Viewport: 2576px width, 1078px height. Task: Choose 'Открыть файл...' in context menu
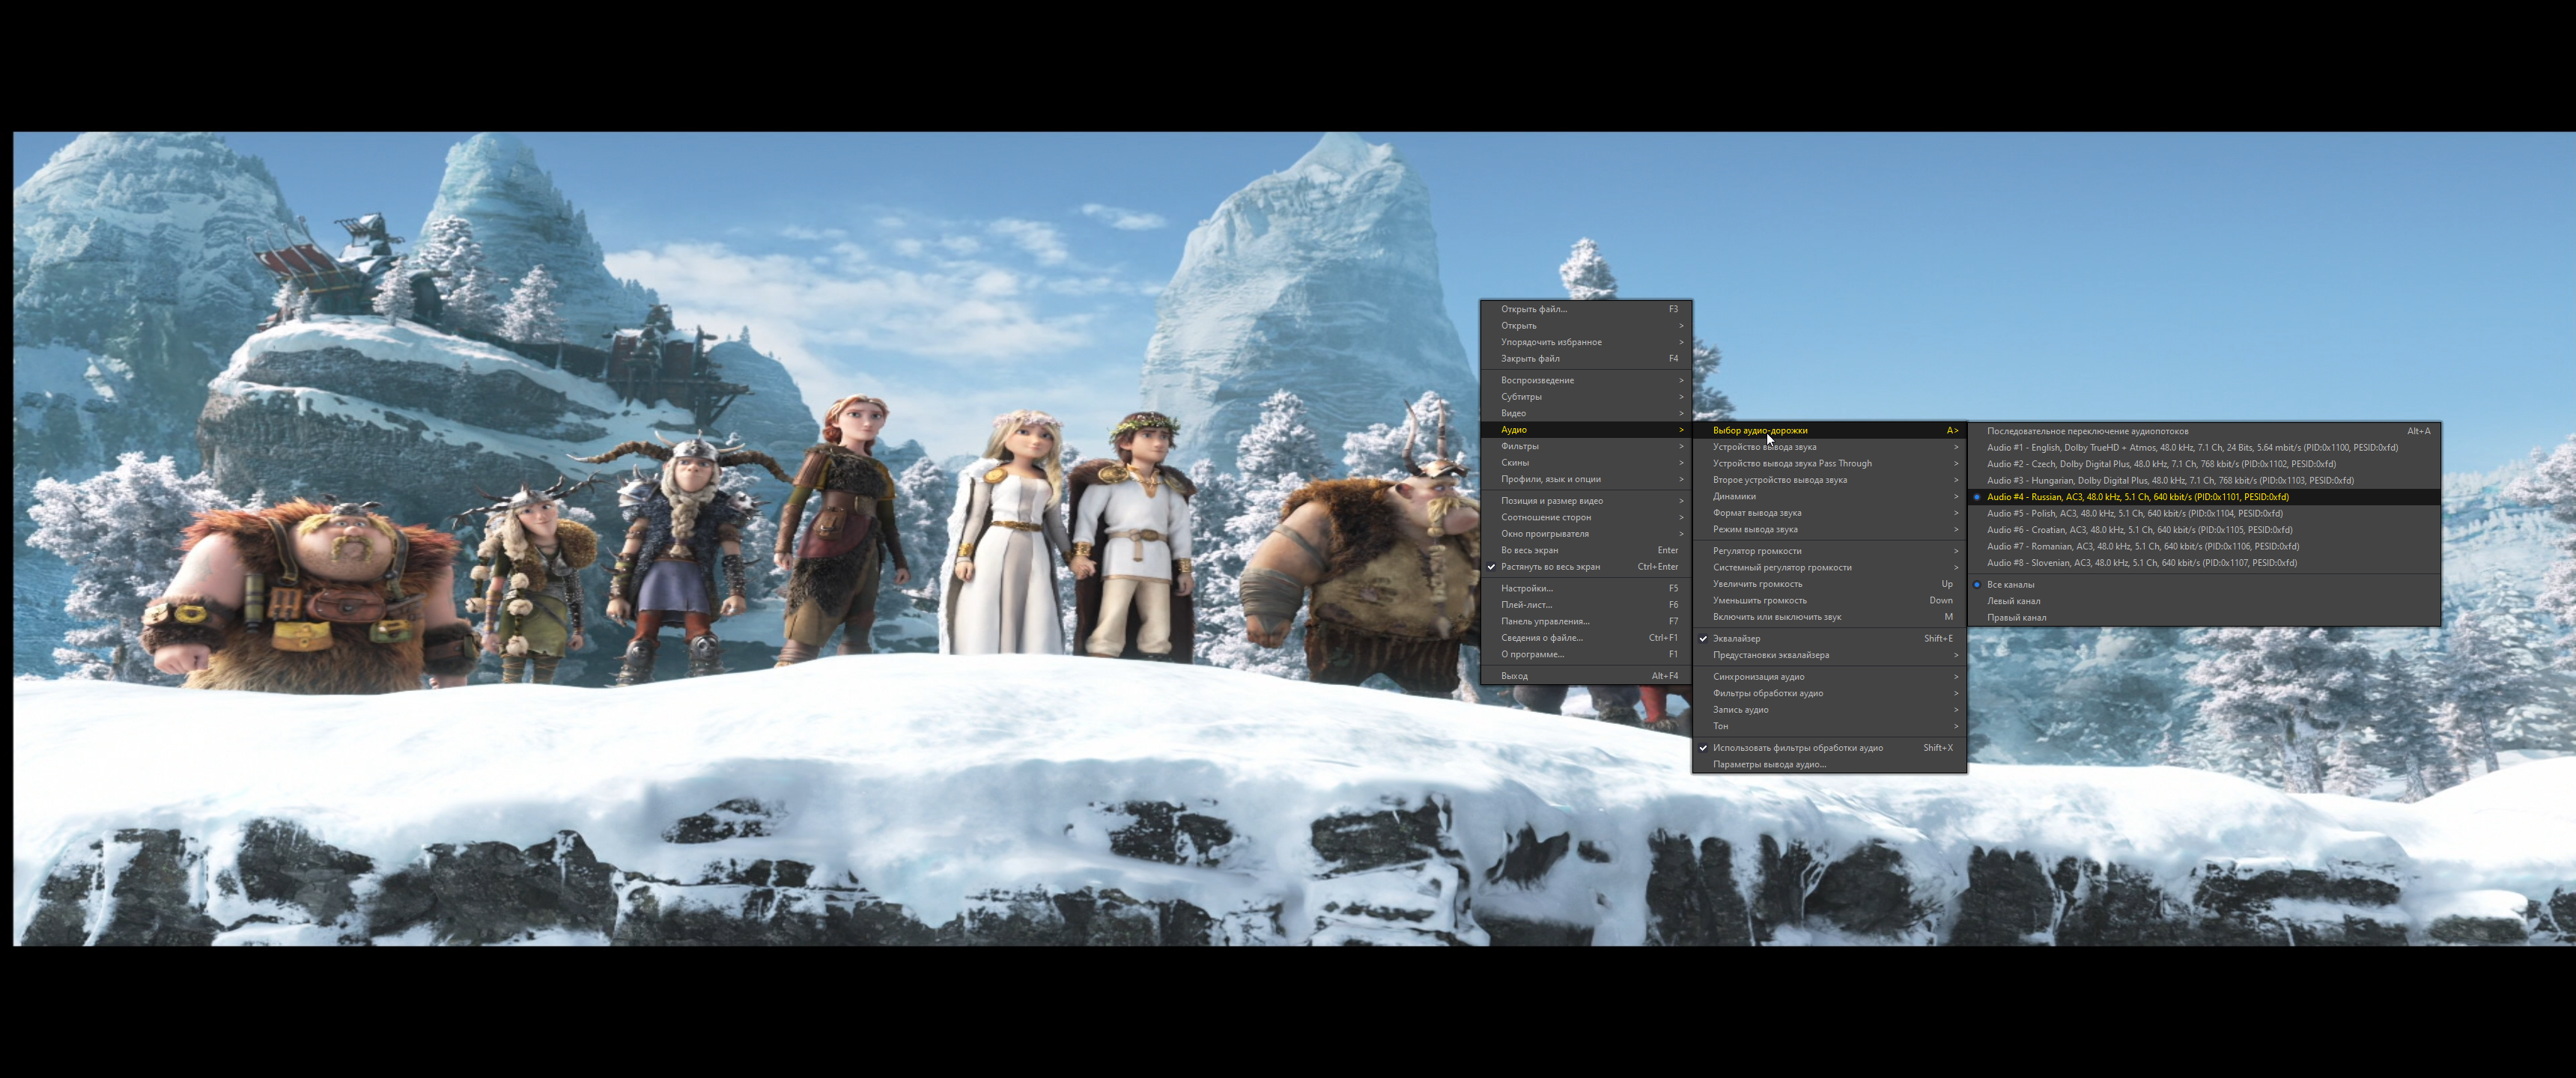1586,309
